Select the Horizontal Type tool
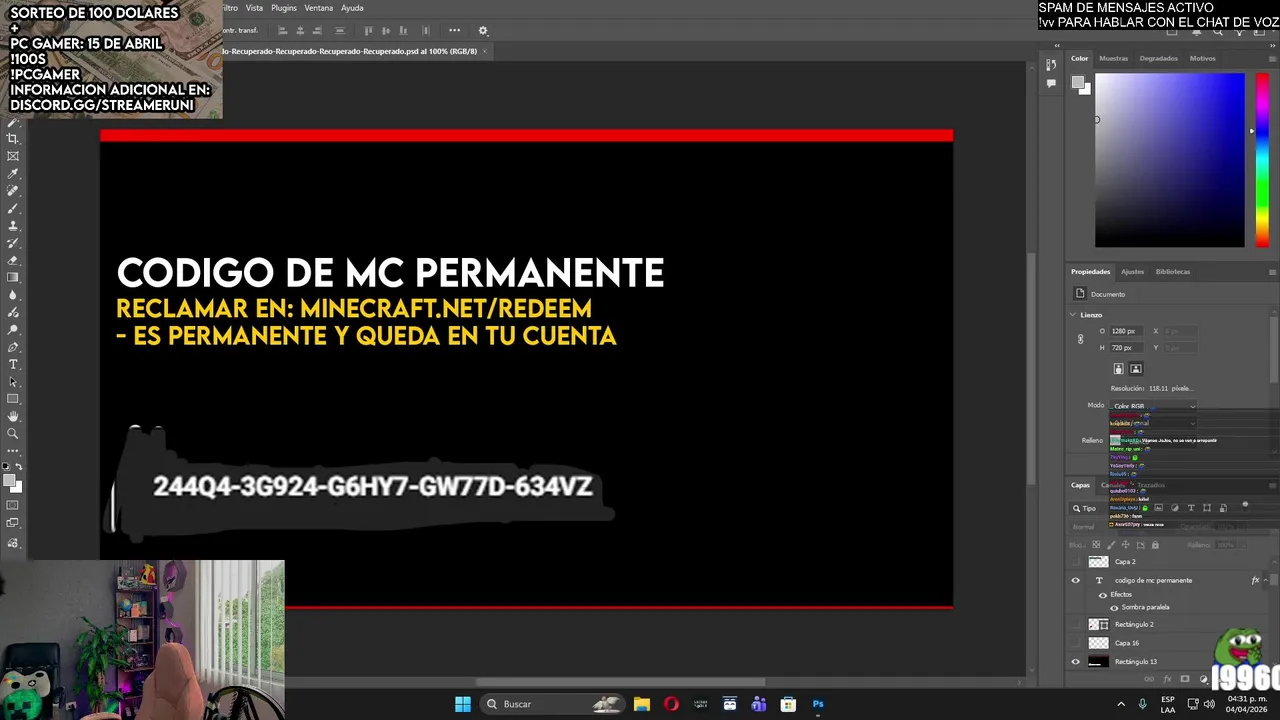 pos(13,364)
